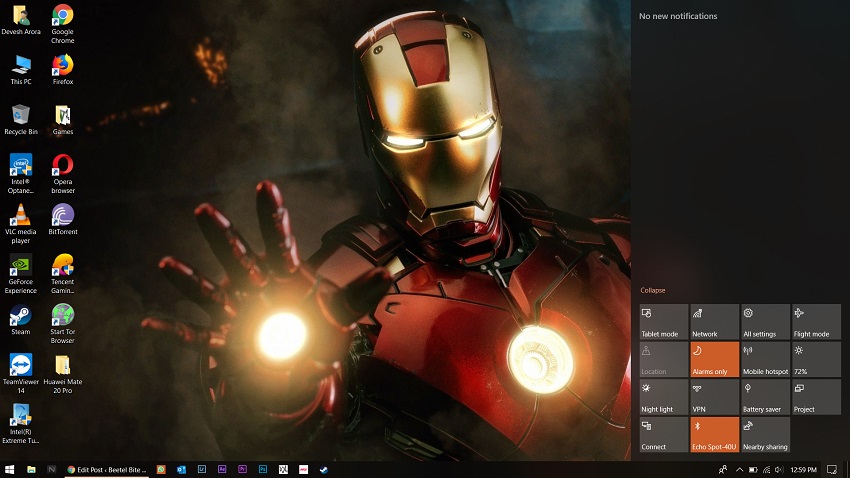Switch to the Edit Post Chrome taskbar window

(x=106, y=469)
